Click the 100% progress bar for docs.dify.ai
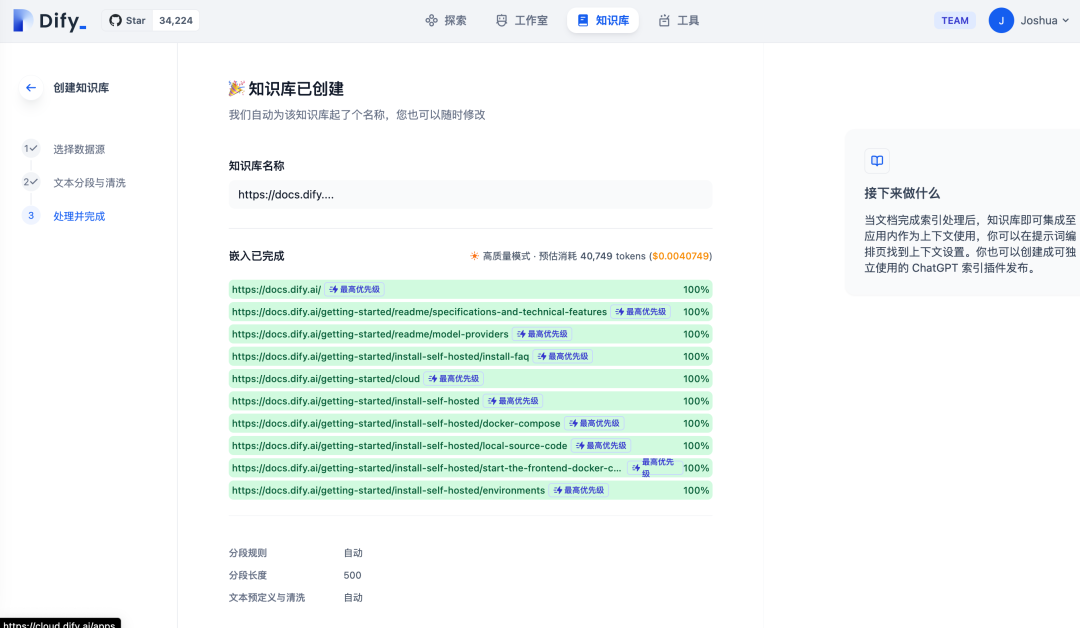1080x628 pixels. pos(695,289)
